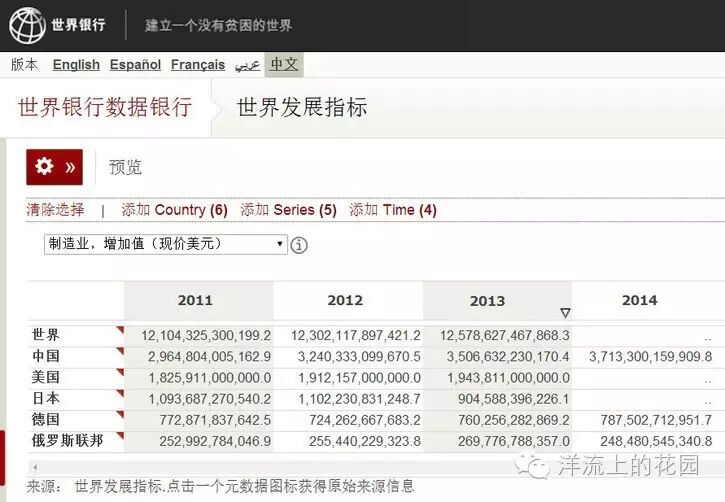
Task: Click cell 12,104,325,300,199.2
Action: point(206,336)
